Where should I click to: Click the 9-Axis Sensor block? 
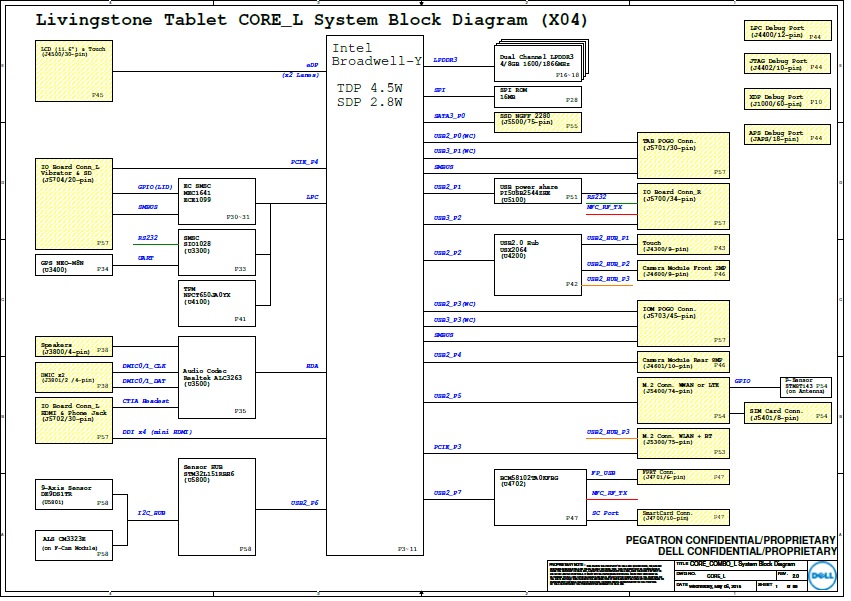74,495
